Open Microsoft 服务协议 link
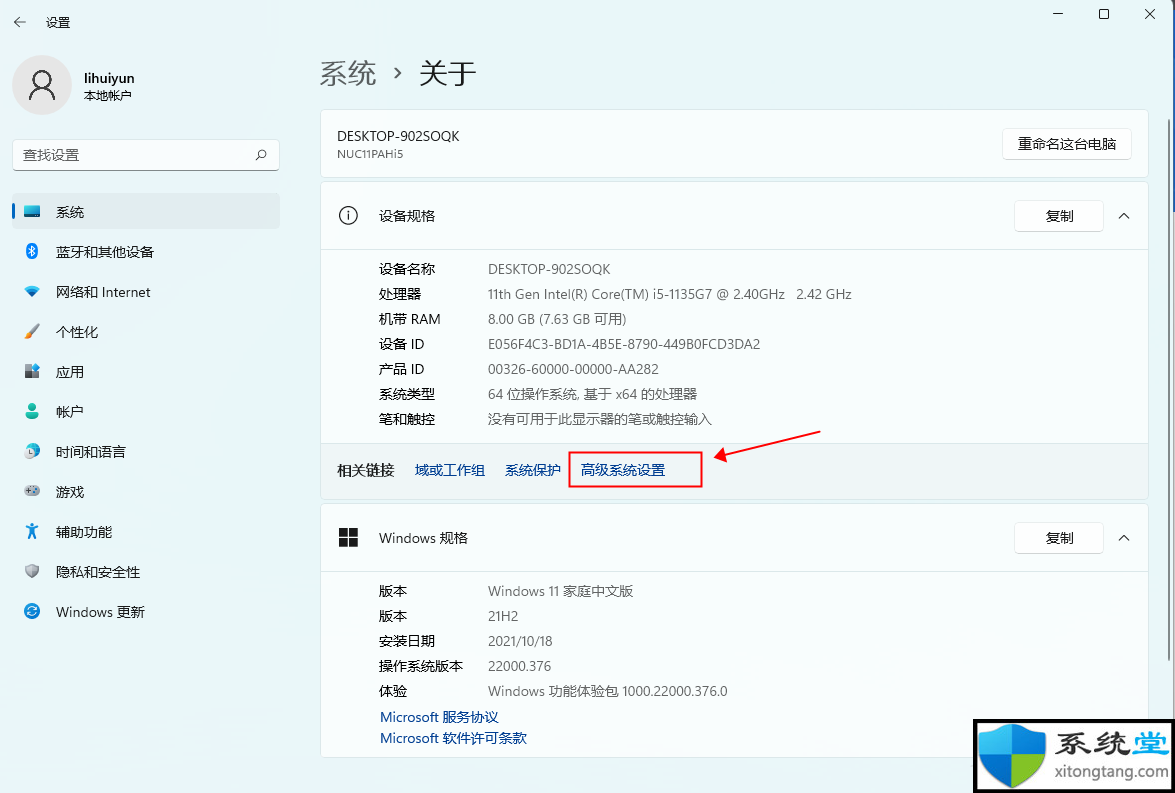The image size is (1175, 793). (439, 717)
